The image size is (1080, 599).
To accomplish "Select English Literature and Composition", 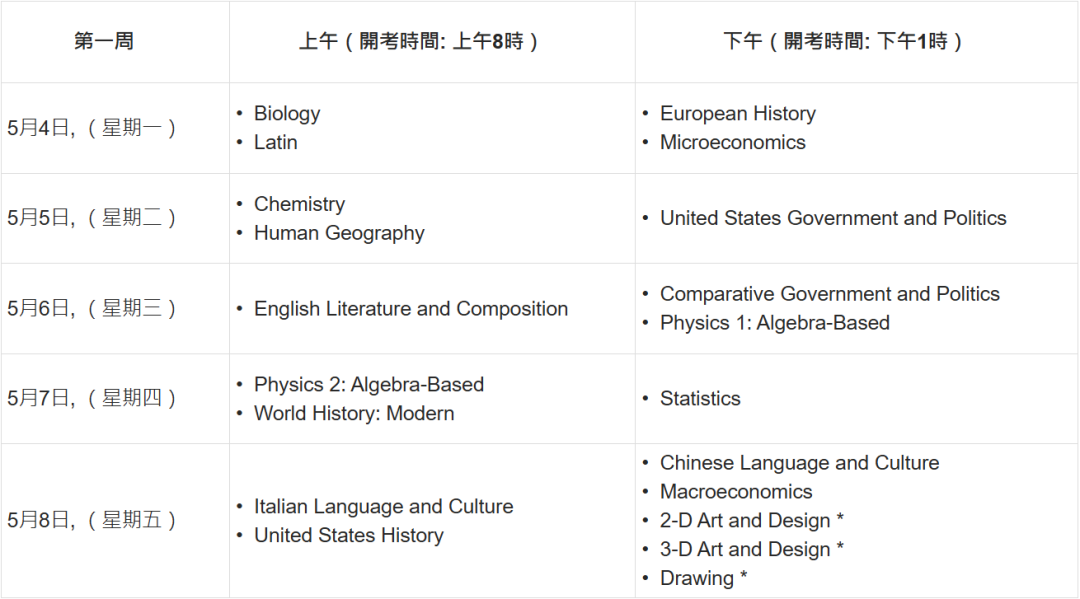I will [x=411, y=309].
